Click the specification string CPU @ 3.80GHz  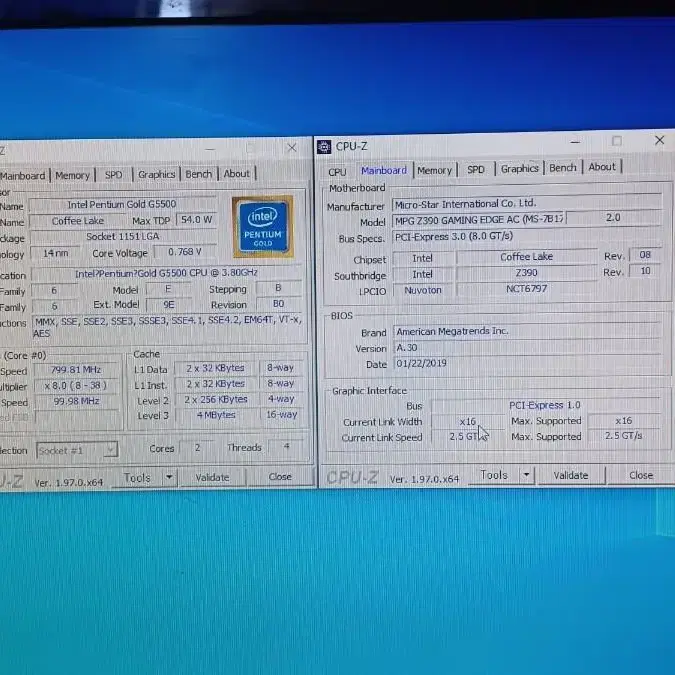(x=166, y=273)
